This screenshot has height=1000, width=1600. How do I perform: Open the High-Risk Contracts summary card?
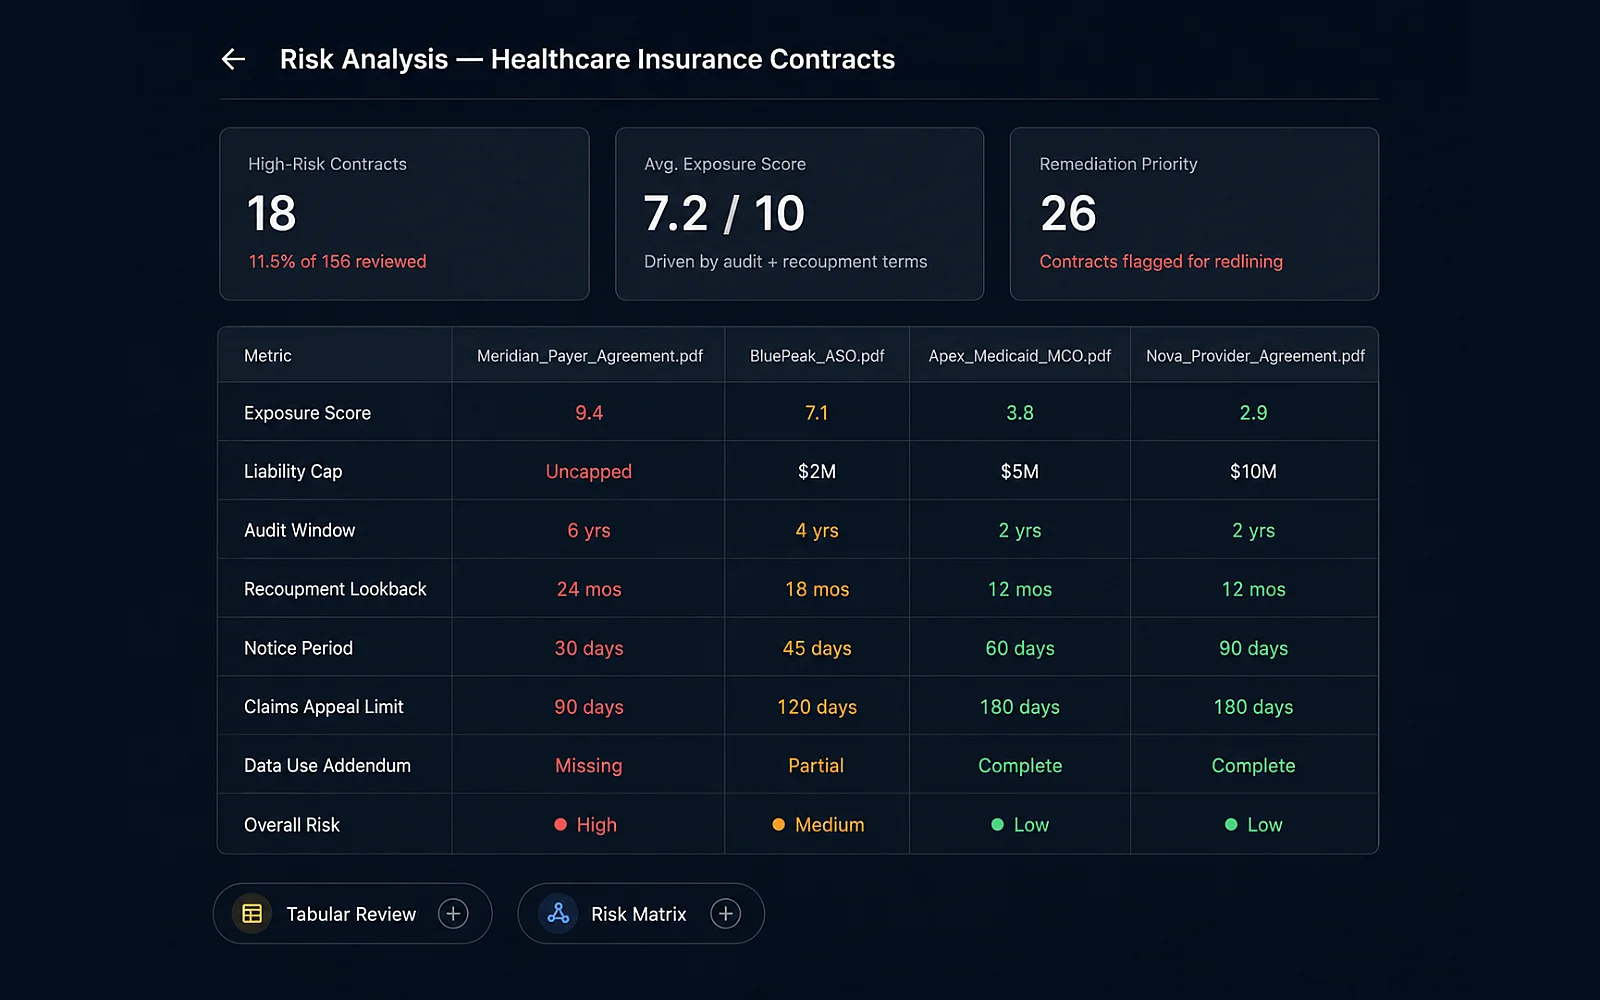(404, 214)
